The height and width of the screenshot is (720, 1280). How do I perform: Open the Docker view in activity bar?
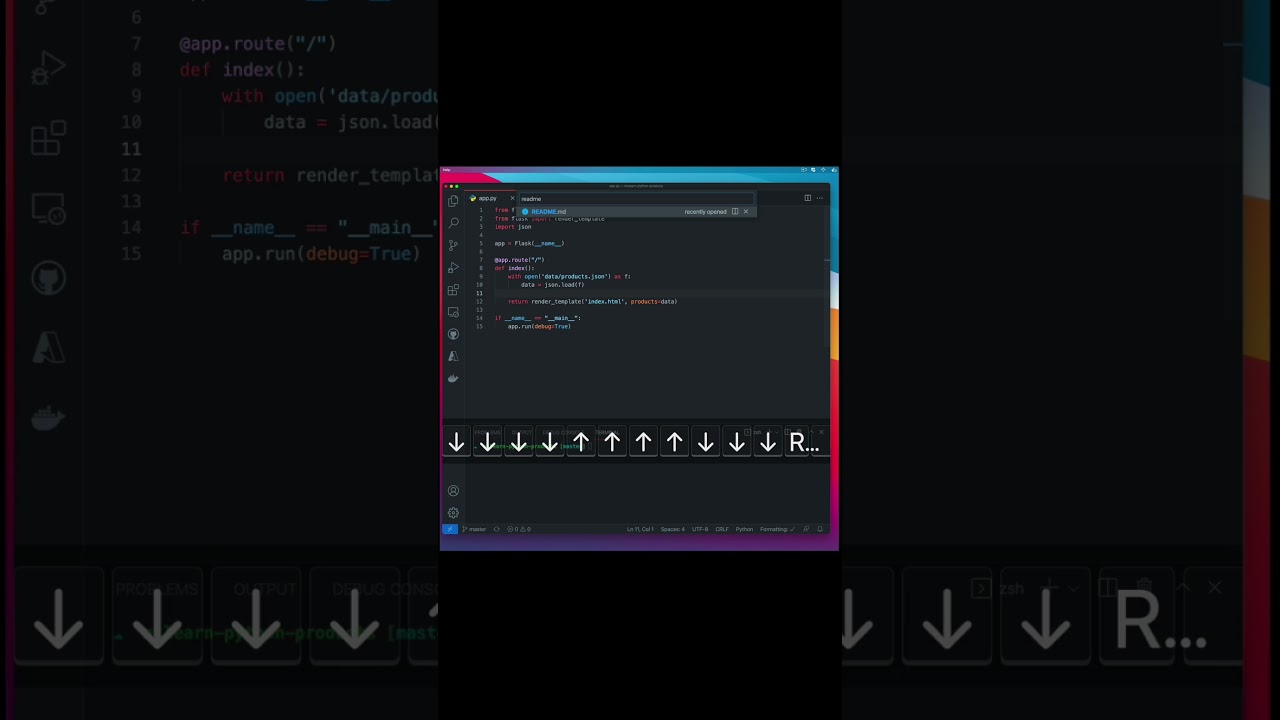point(453,378)
